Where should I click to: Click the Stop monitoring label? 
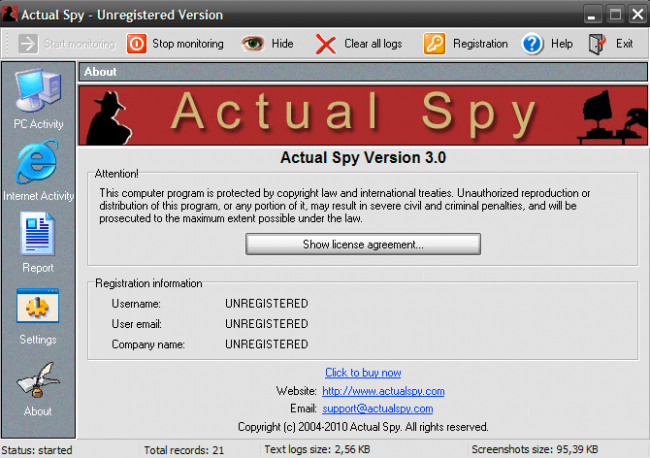(188, 44)
